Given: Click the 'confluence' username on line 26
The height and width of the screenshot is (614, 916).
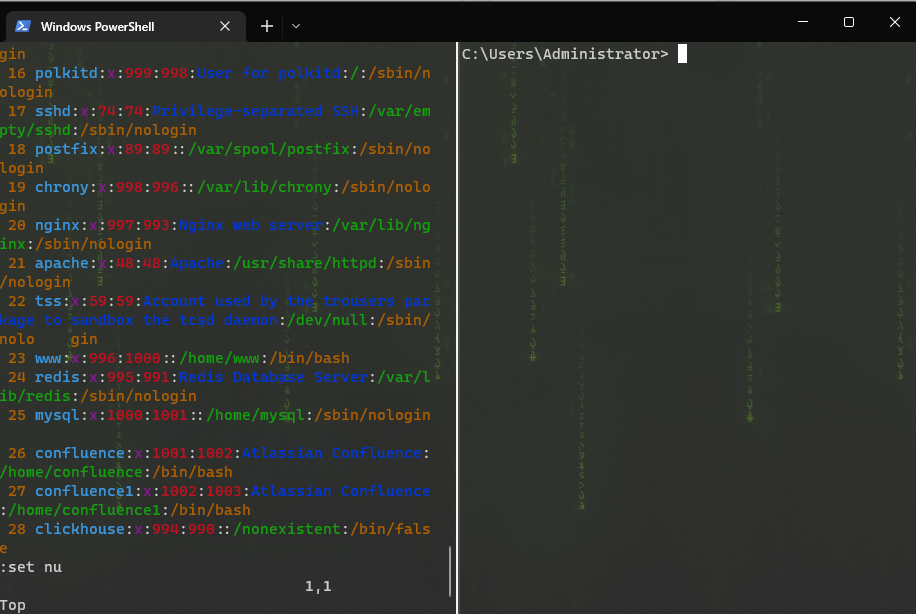Looking at the screenshot, I should click(x=80, y=453).
